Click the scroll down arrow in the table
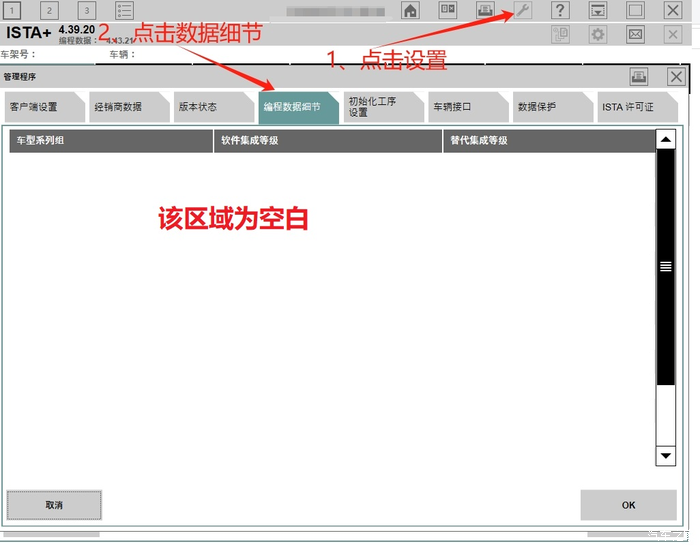The width and height of the screenshot is (700, 546). click(665, 455)
